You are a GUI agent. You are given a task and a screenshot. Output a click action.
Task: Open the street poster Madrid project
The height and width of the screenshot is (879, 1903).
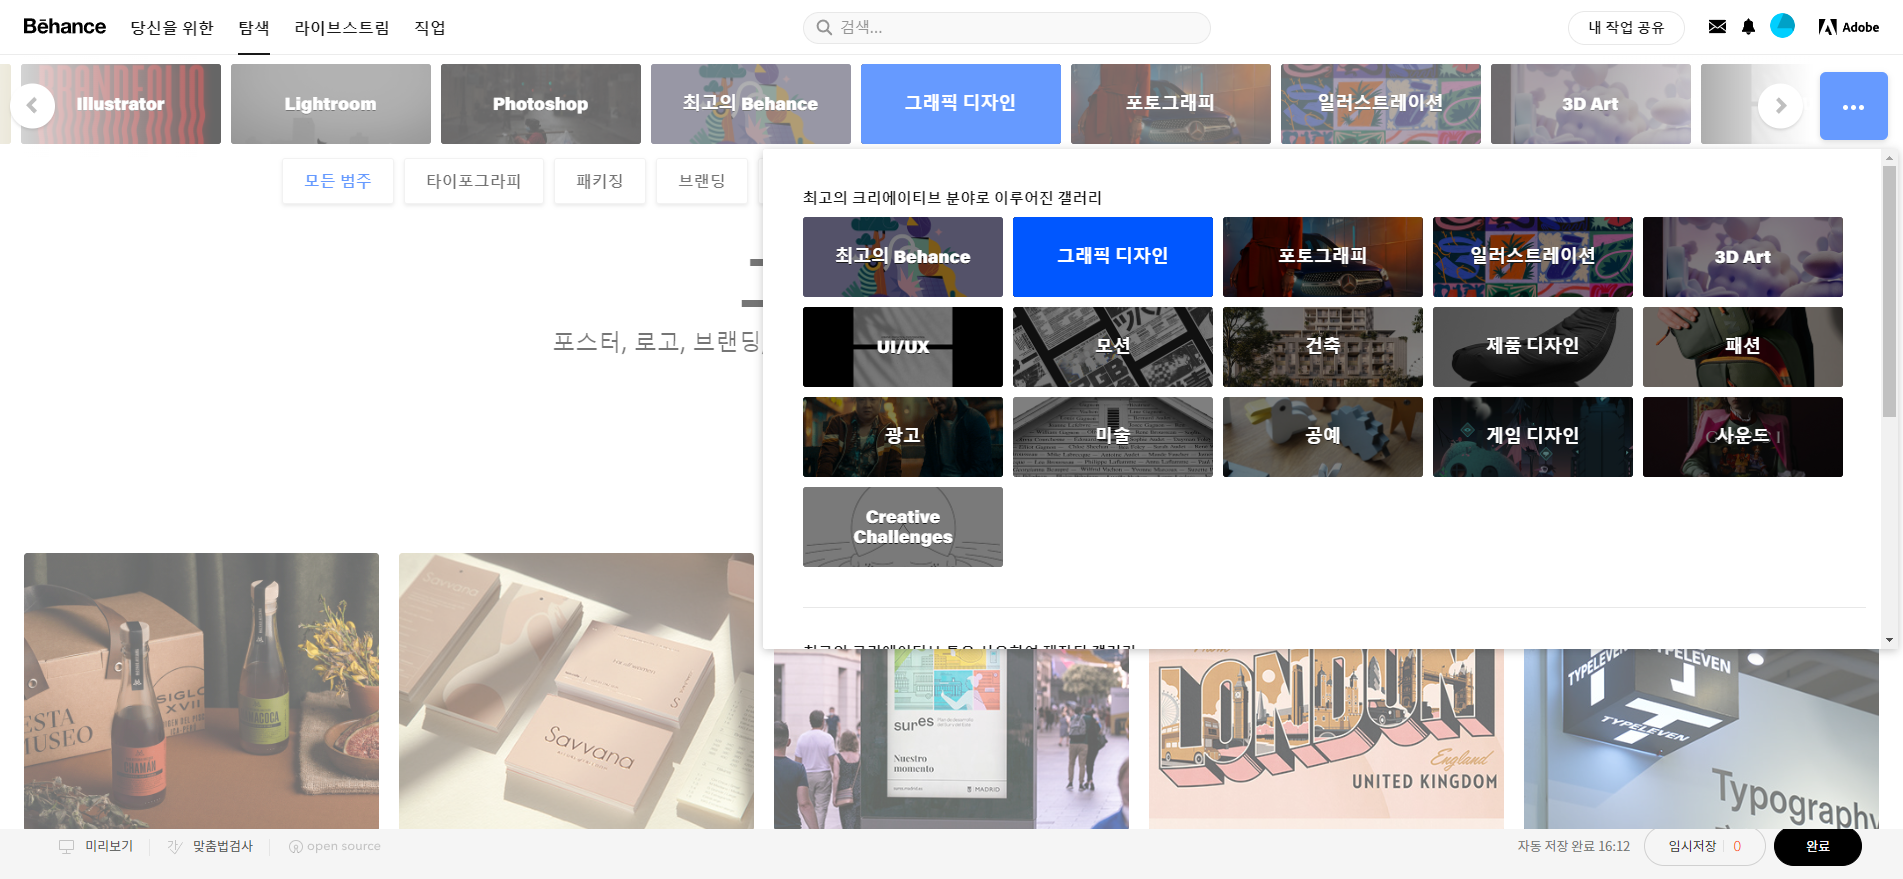[x=951, y=738]
